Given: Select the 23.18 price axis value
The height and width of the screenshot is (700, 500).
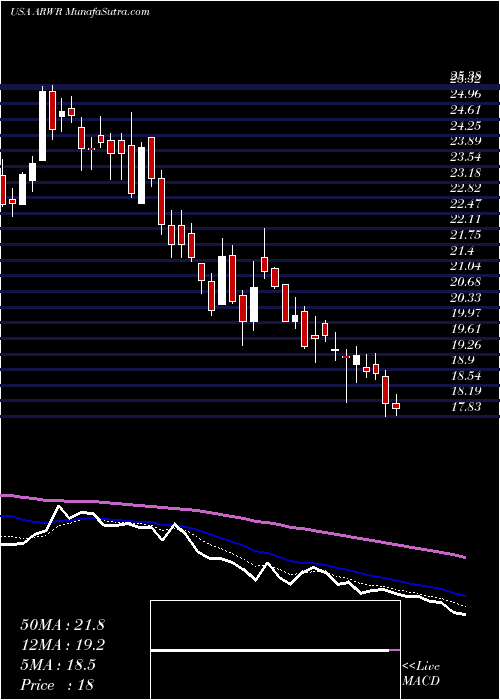Looking at the screenshot, I should 465,172.
